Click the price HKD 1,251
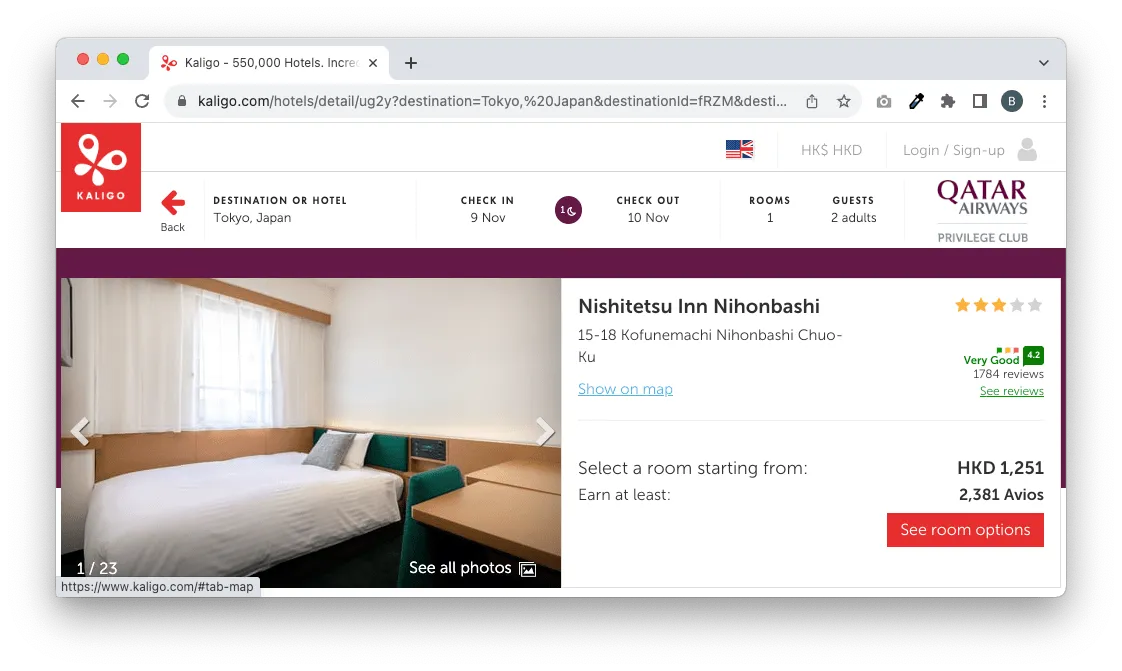This screenshot has height=671, width=1122. 1000,468
